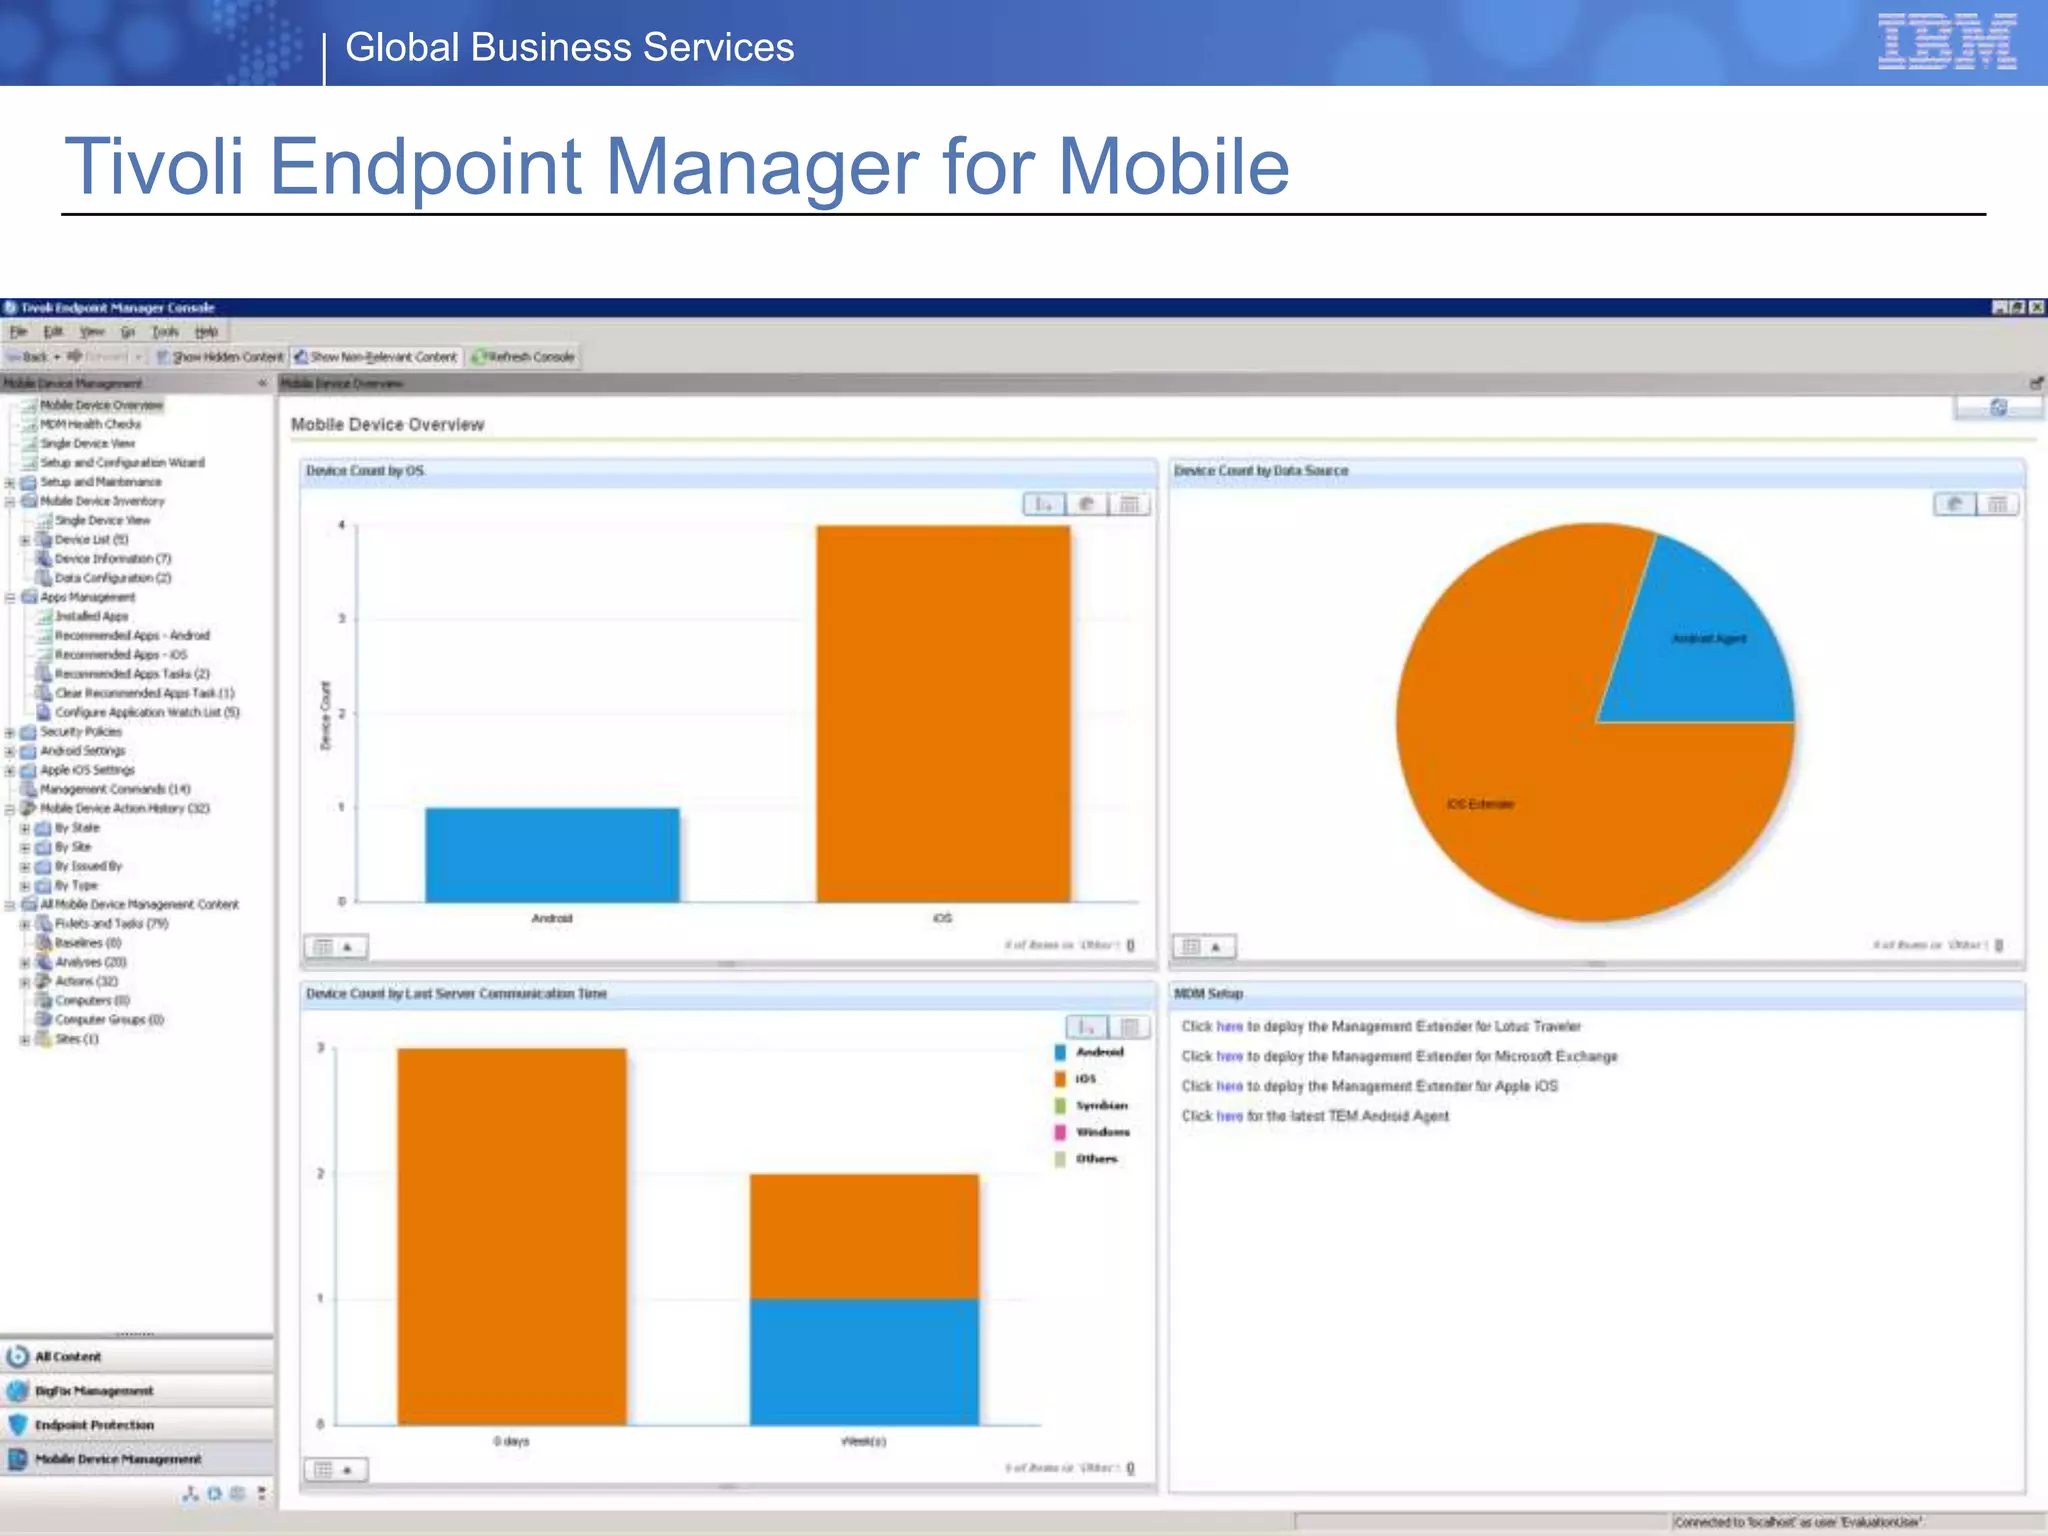
Task: Open the Edit menu
Action: (x=53, y=332)
